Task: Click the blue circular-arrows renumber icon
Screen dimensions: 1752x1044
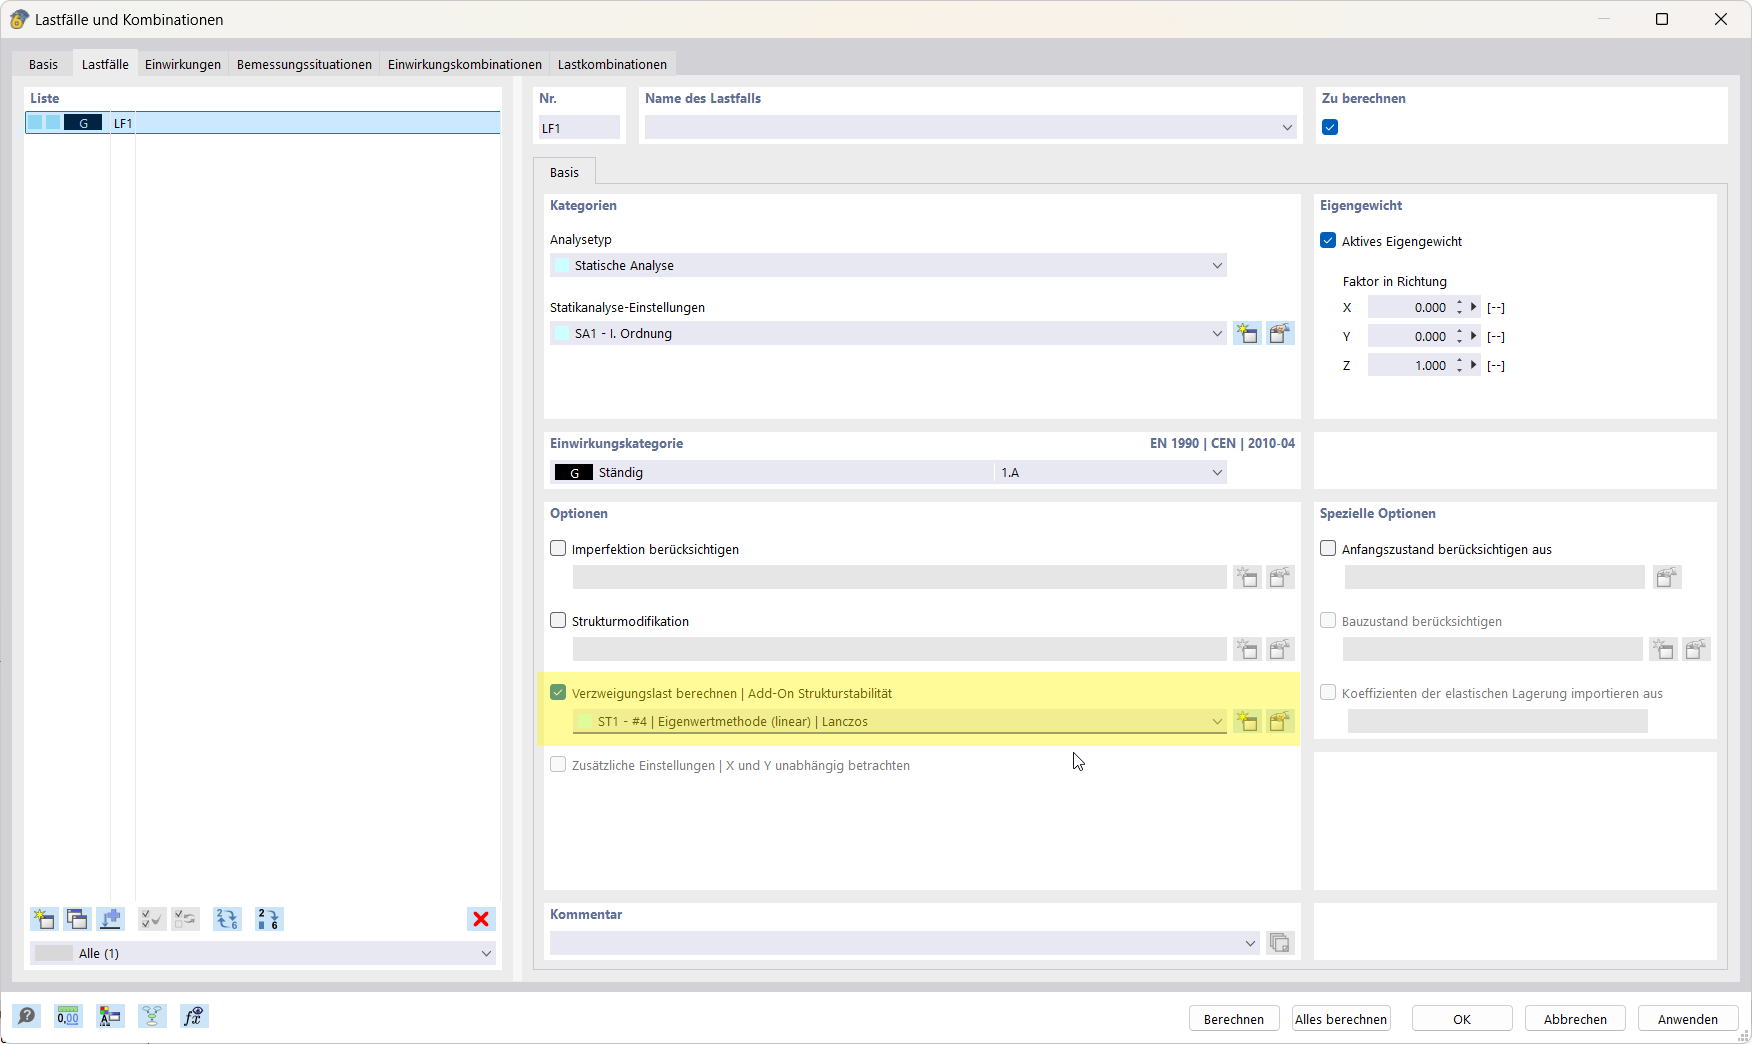Action: pyautogui.click(x=227, y=919)
